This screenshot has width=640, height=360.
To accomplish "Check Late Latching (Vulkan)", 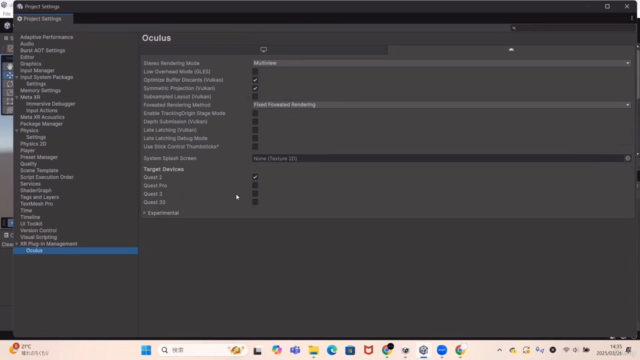I will point(255,130).
